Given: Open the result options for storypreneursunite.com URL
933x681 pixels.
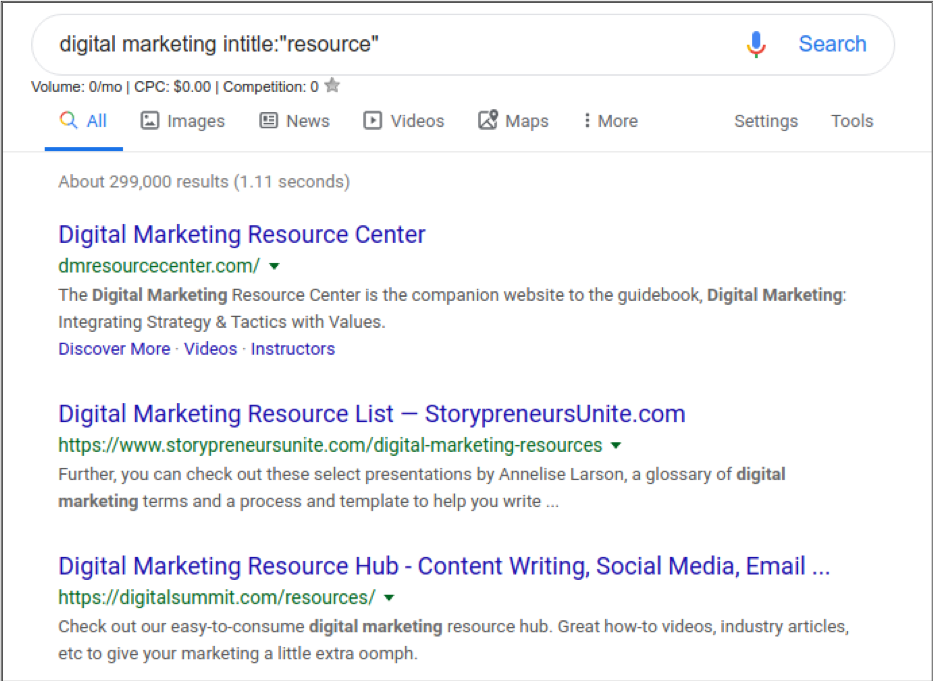Looking at the screenshot, I should coord(616,445).
